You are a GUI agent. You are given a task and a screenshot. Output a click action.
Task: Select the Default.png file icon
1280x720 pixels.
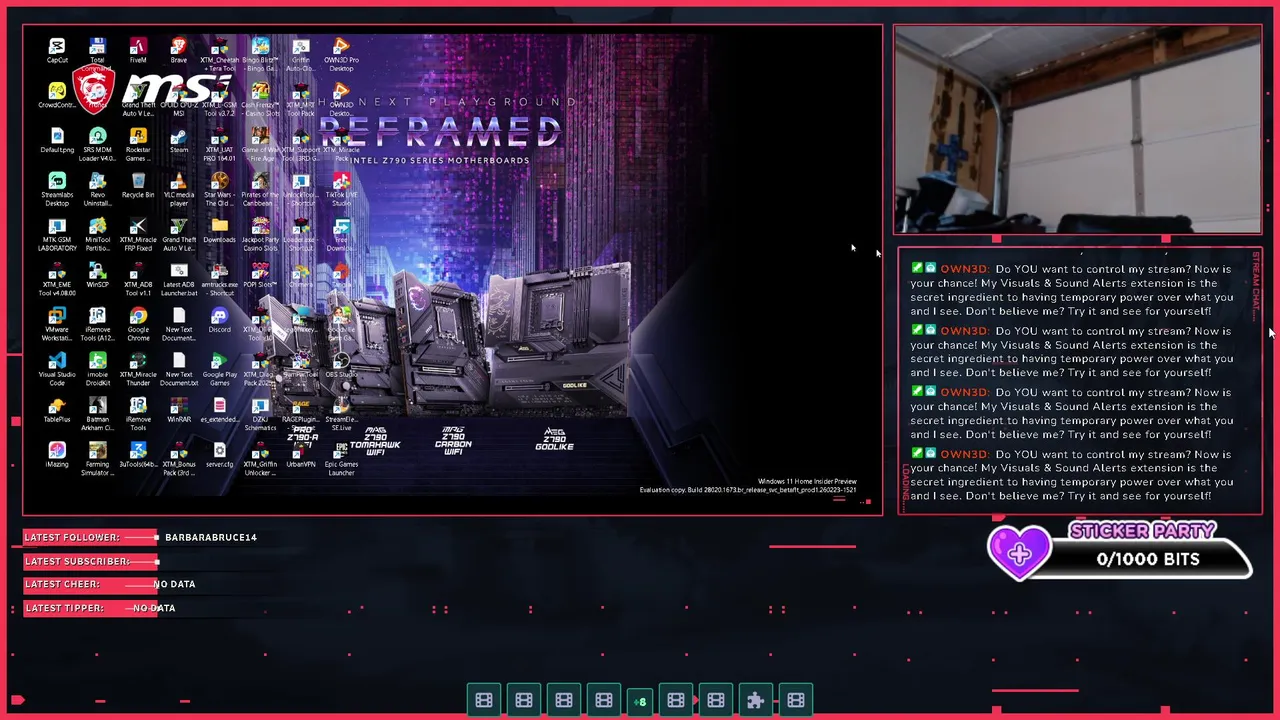tap(57, 141)
